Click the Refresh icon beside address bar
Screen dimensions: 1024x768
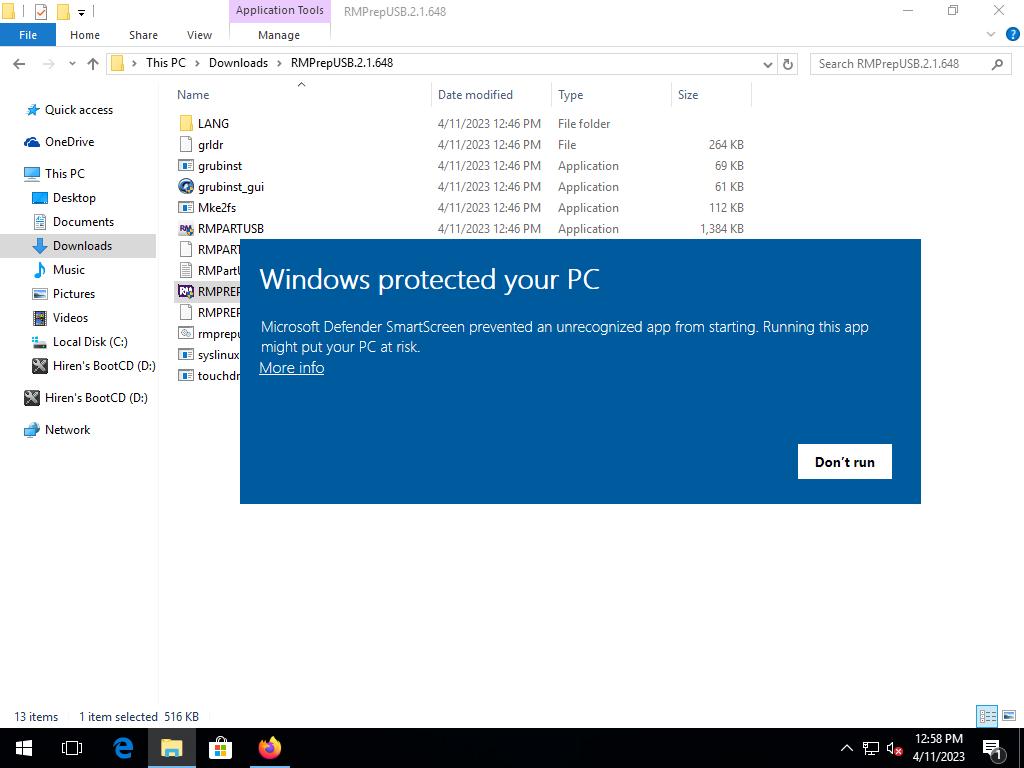788,64
